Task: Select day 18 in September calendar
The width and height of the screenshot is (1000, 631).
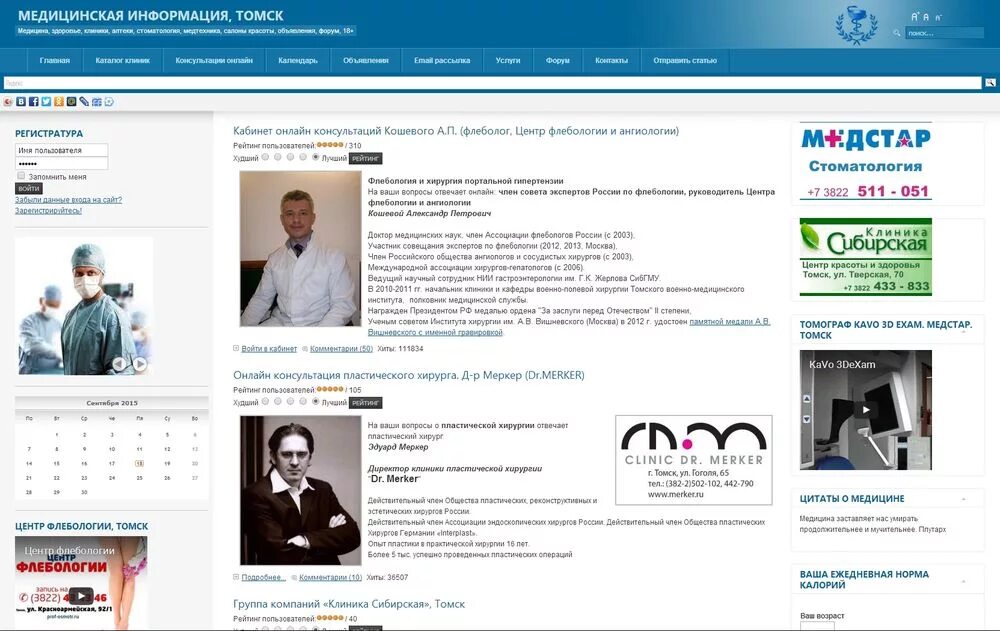Action: pyautogui.click(x=139, y=463)
